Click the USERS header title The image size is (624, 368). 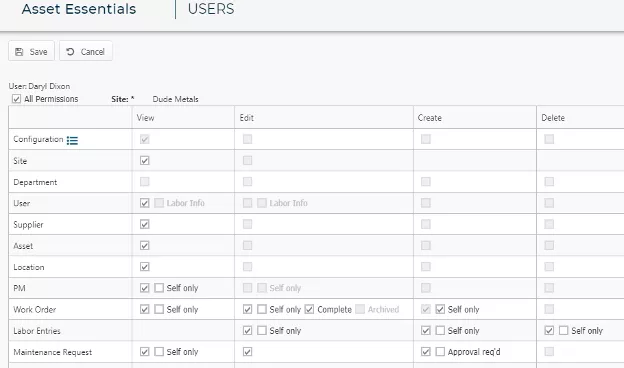(x=211, y=9)
